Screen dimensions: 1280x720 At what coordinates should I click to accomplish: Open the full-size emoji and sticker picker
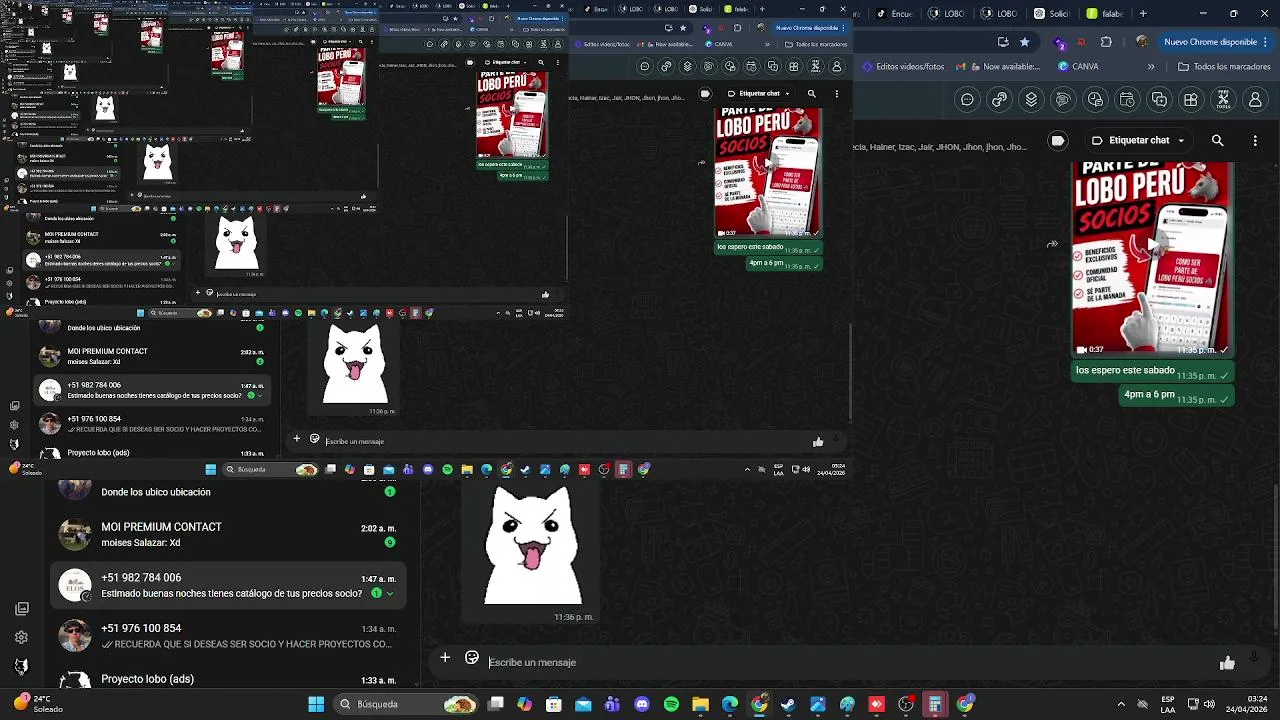click(472, 658)
